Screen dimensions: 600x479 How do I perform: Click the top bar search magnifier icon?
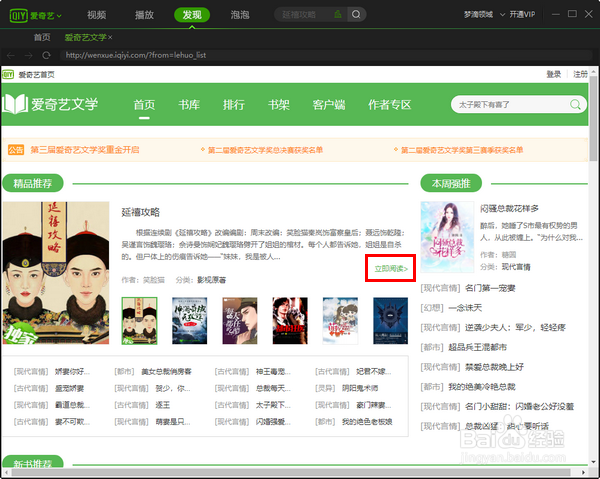coord(356,15)
